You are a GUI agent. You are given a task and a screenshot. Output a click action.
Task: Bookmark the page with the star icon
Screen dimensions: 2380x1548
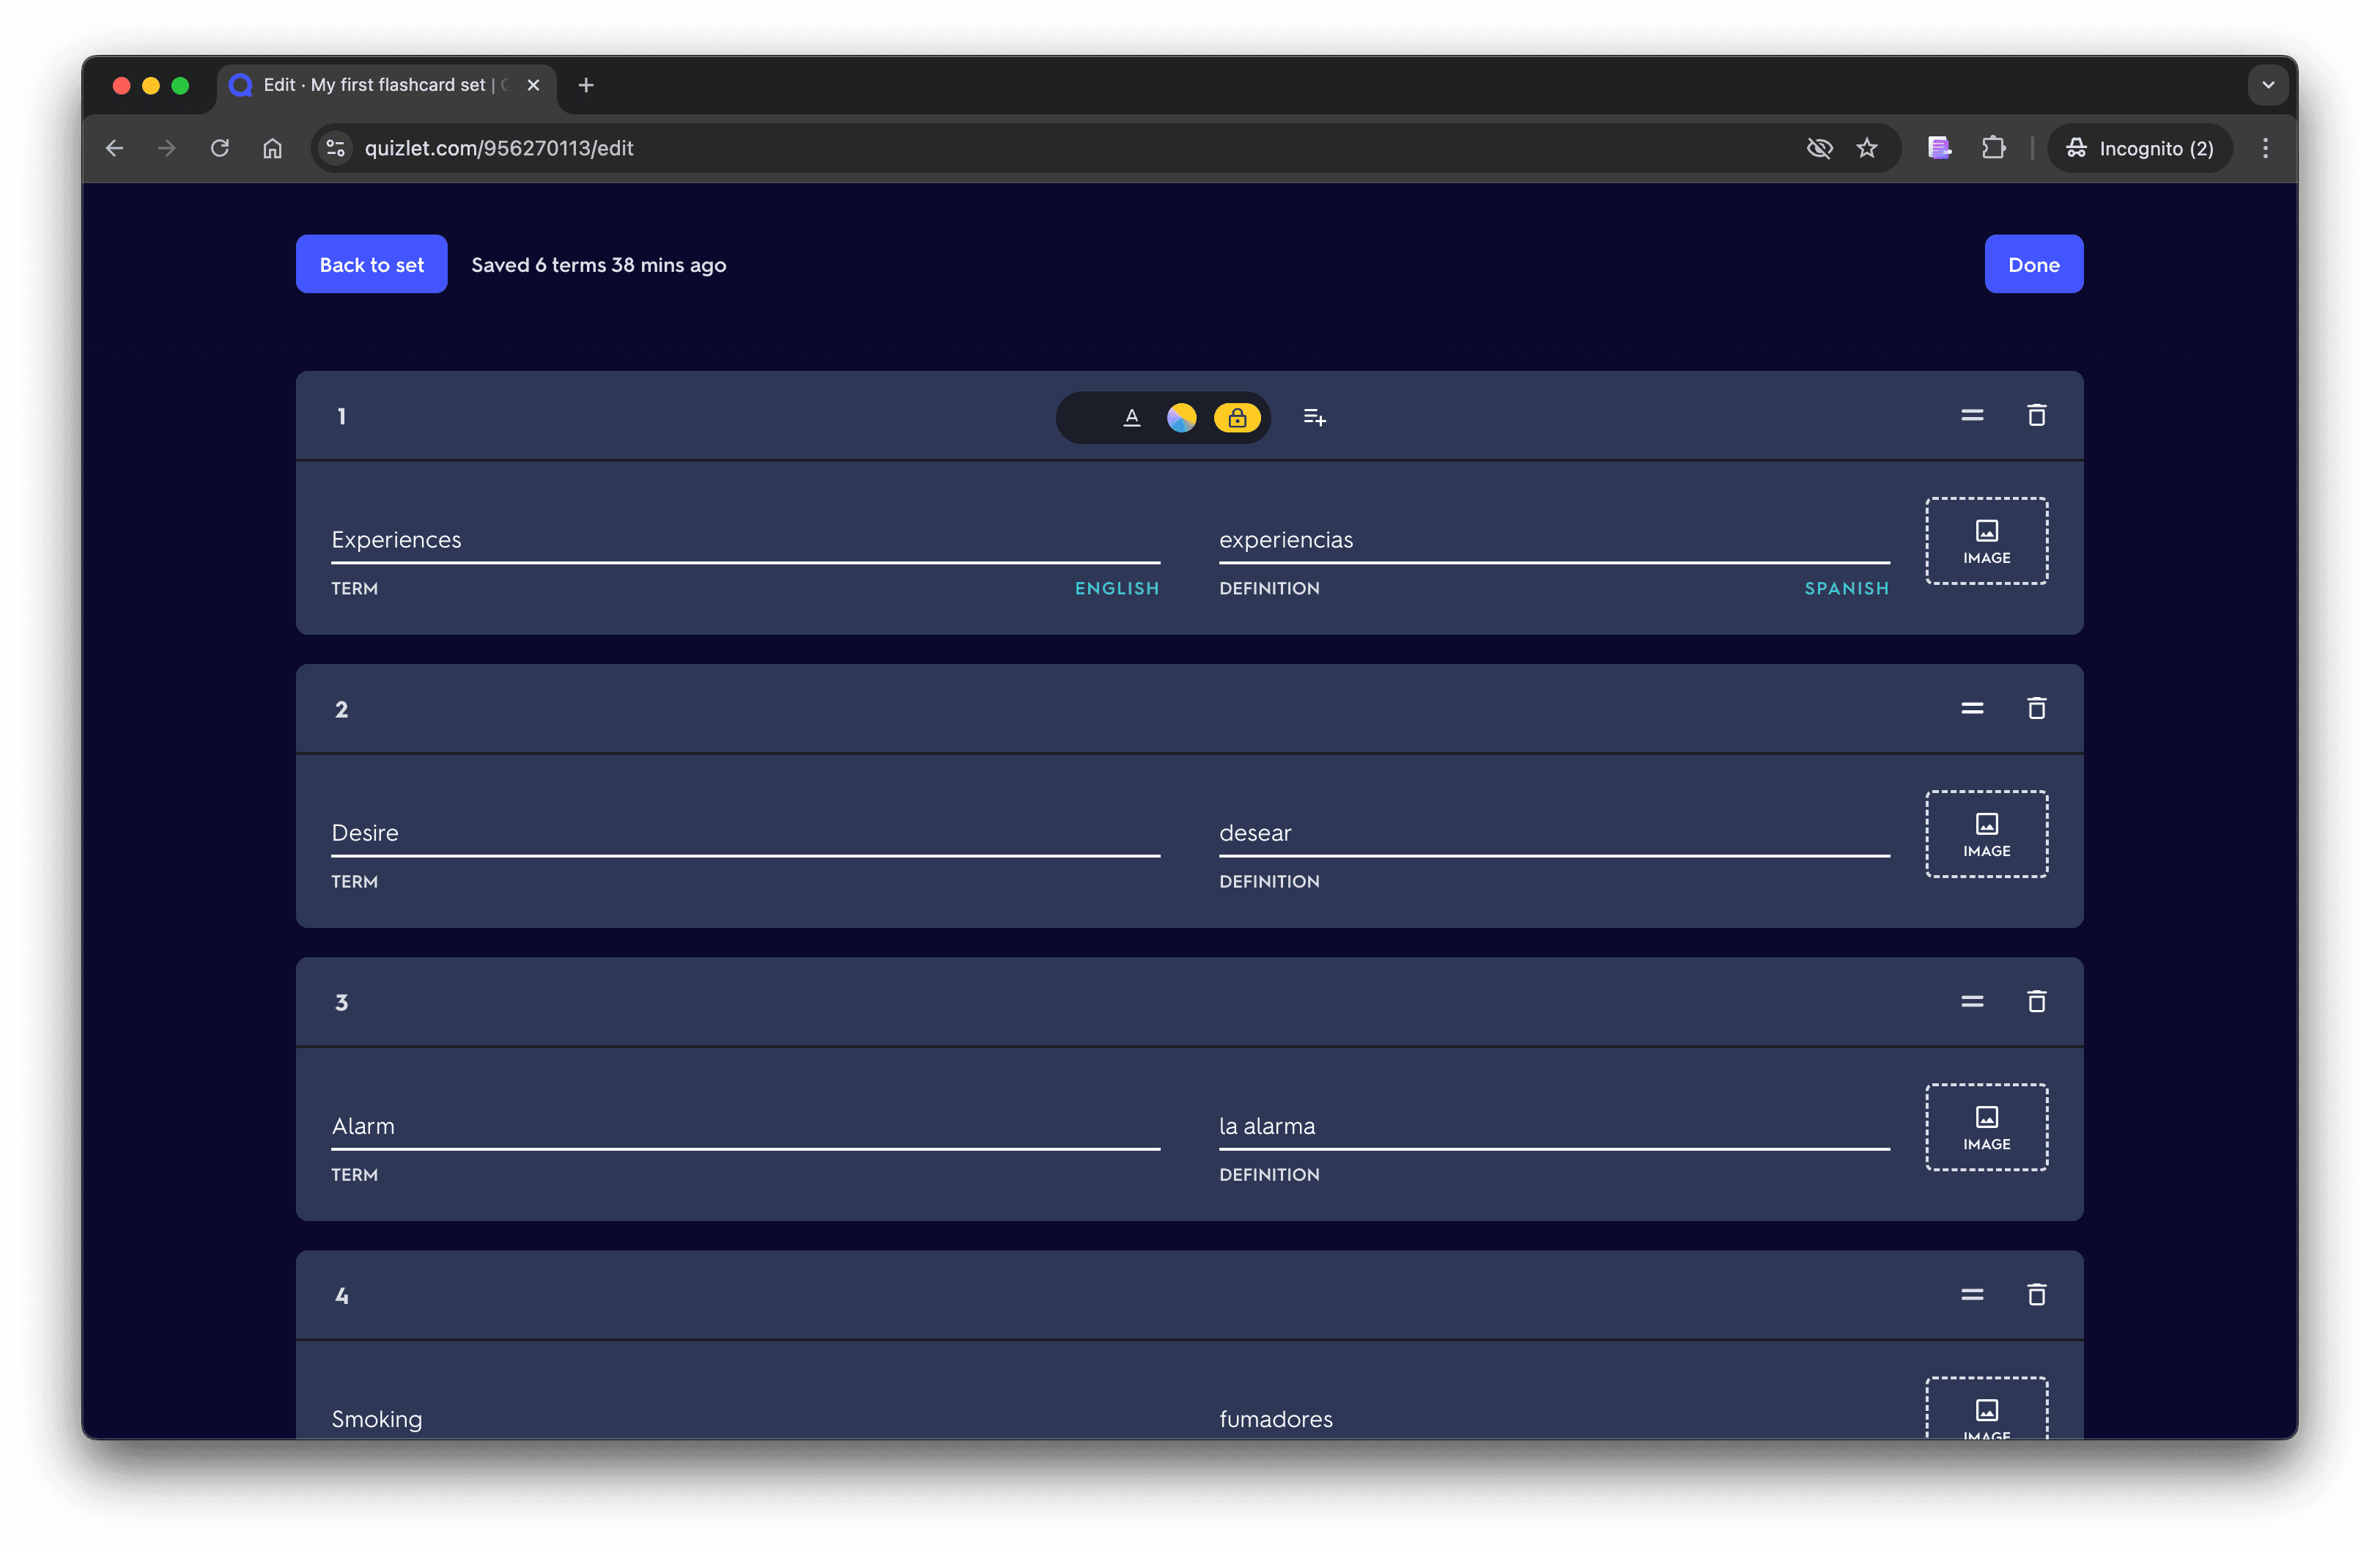pyautogui.click(x=1867, y=147)
